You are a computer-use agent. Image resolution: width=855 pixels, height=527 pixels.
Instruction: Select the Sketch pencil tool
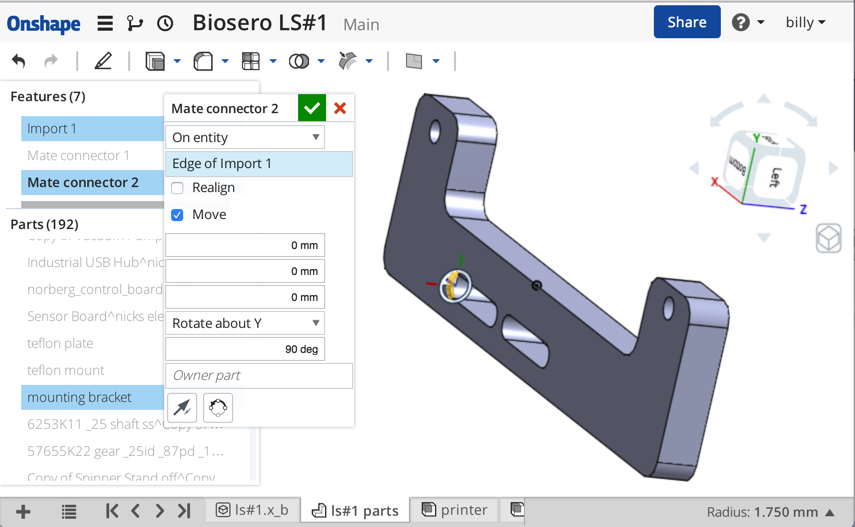click(103, 61)
